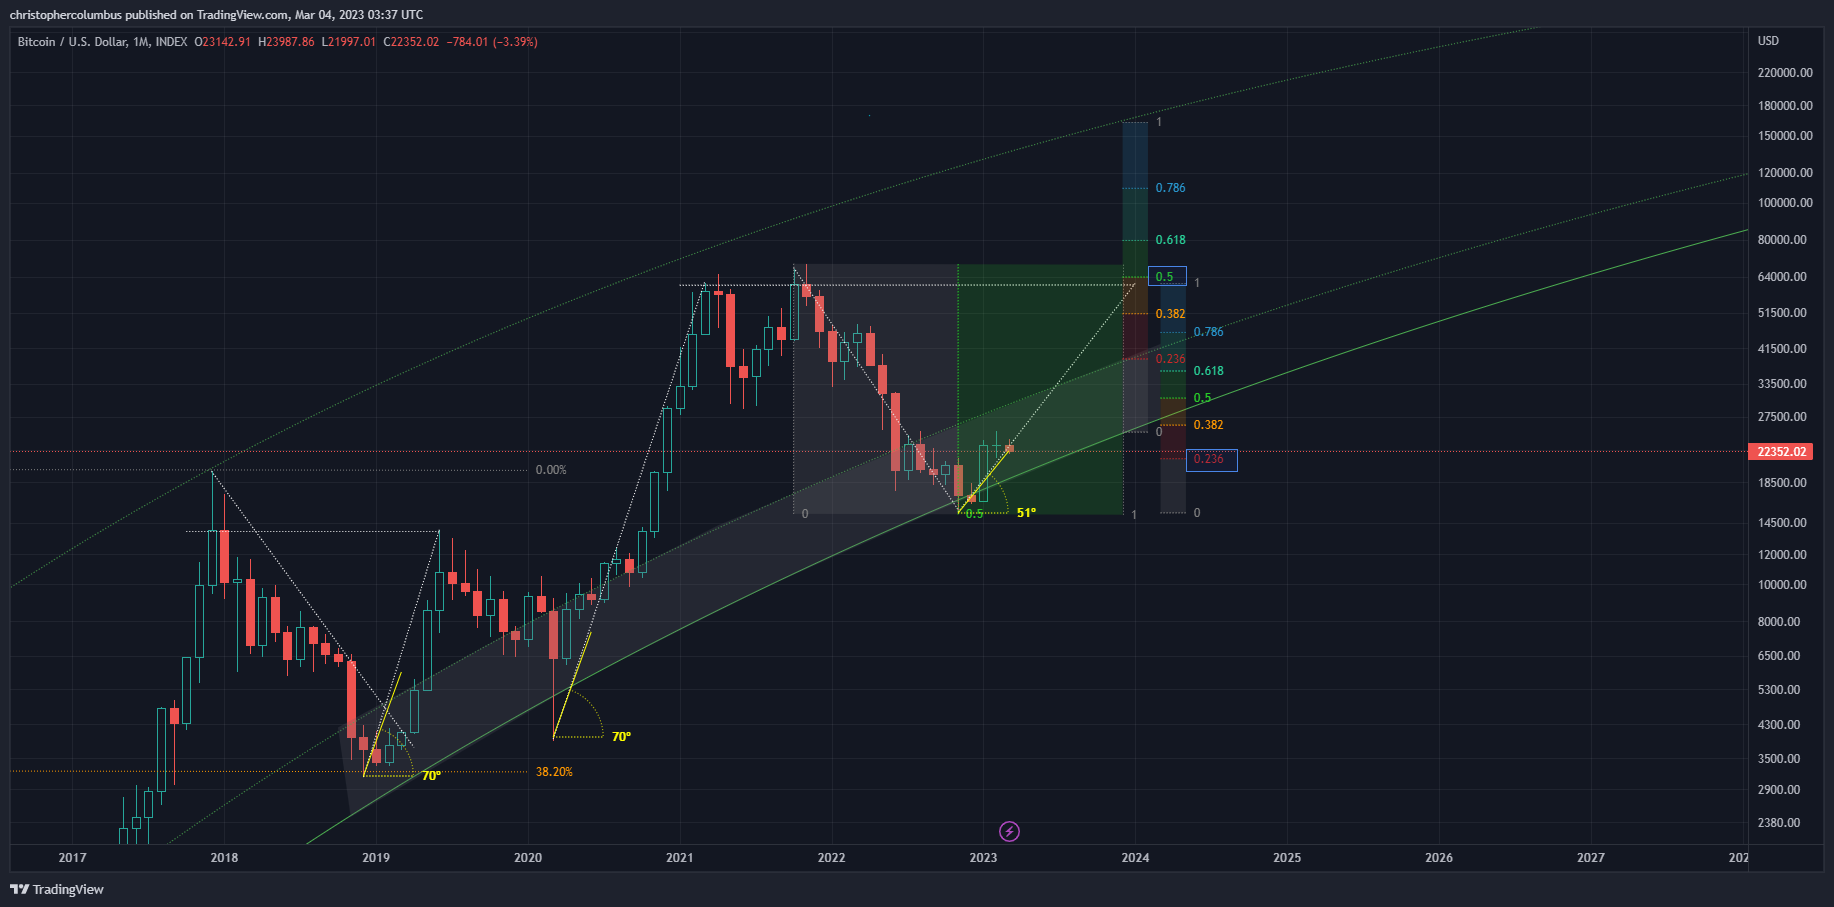Viewport: 1834px width, 907px height.
Task: Click the USD currency label
Action: (x=1768, y=41)
